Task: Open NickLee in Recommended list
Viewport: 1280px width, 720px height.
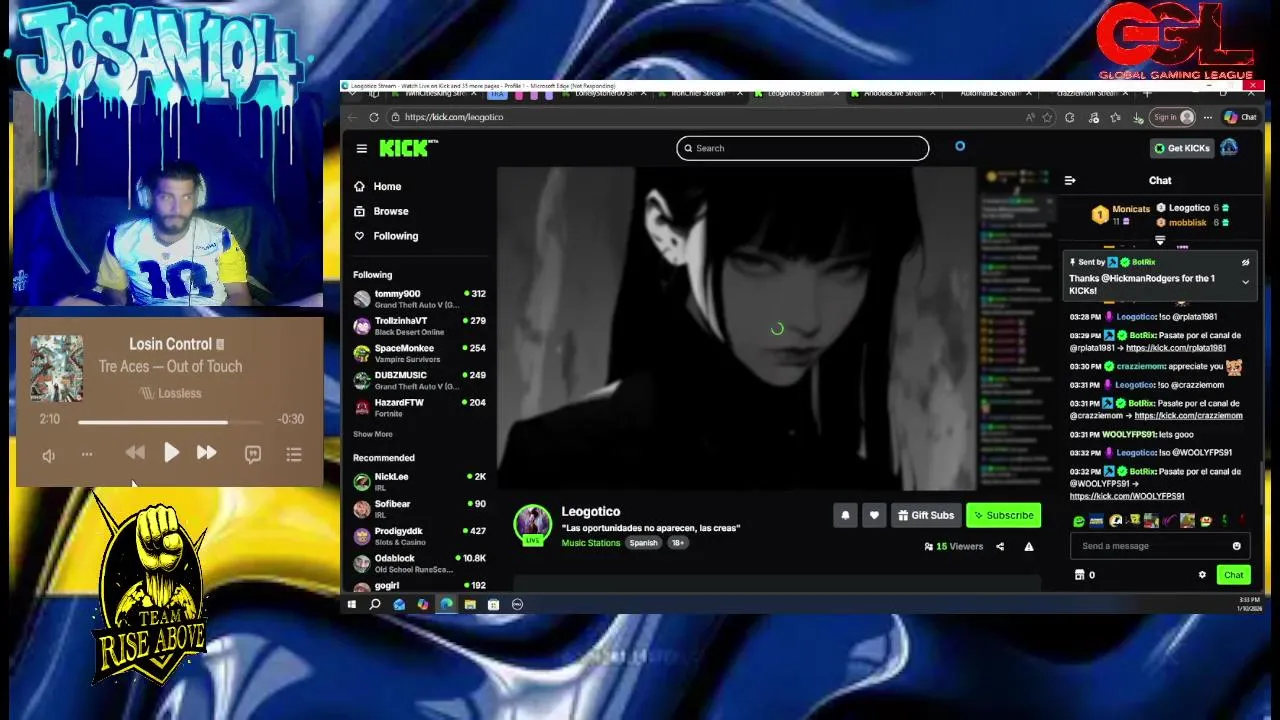Action: (420, 481)
